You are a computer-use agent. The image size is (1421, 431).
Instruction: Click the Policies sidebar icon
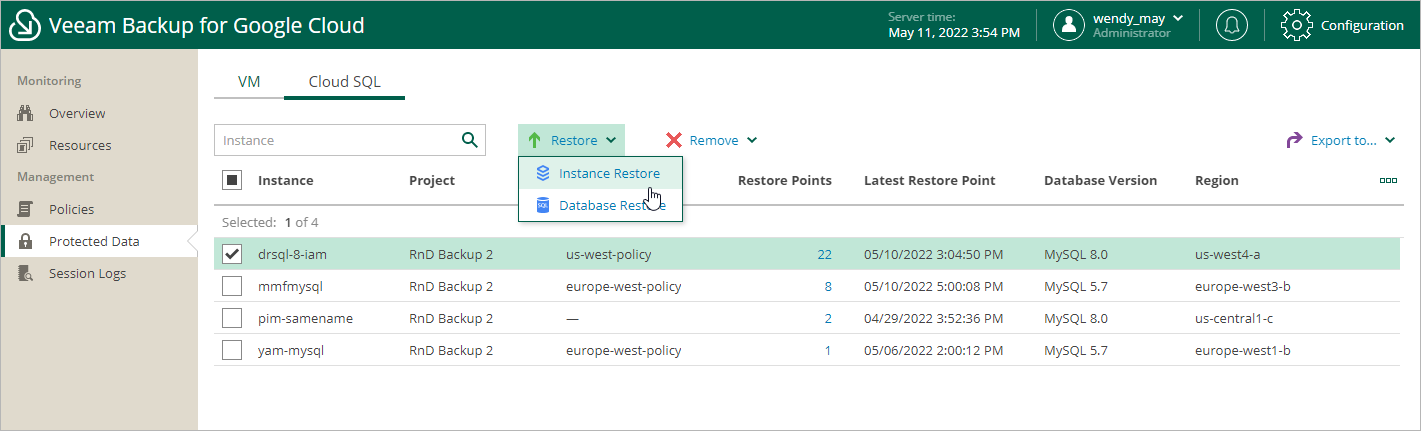coord(26,209)
